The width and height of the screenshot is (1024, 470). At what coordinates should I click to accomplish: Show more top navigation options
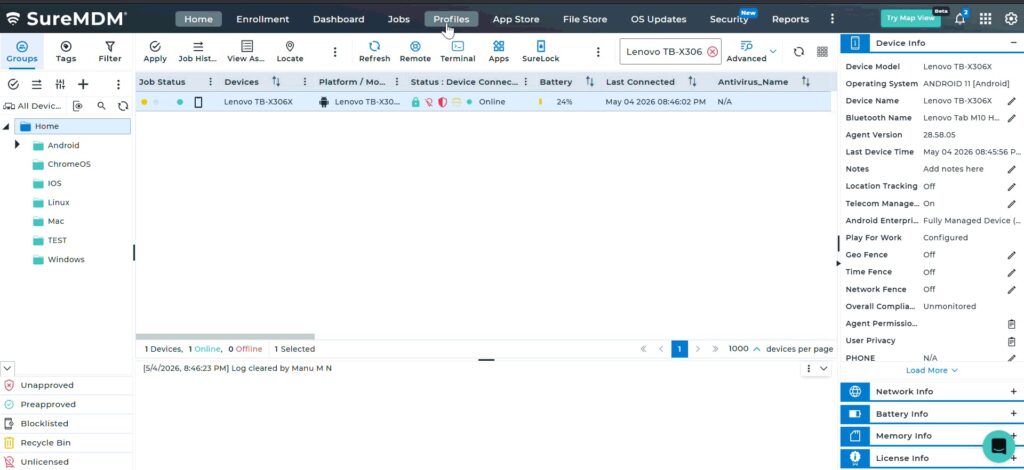click(832, 19)
